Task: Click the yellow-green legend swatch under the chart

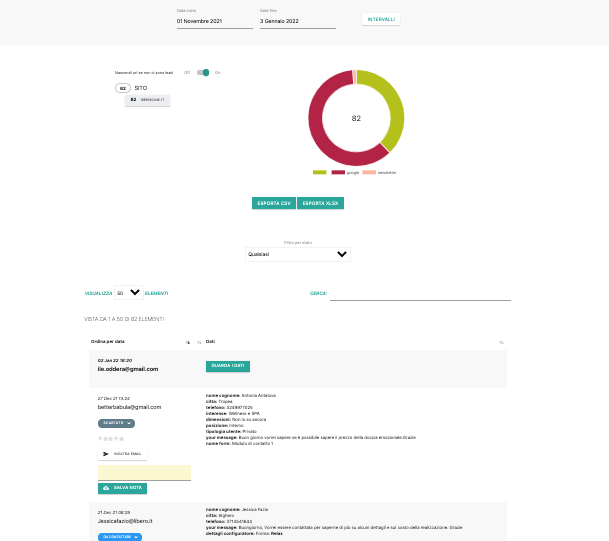Action: point(320,172)
